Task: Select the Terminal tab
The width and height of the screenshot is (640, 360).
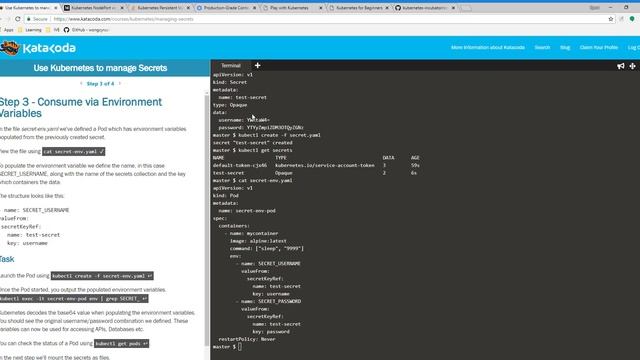Action: [x=231, y=65]
